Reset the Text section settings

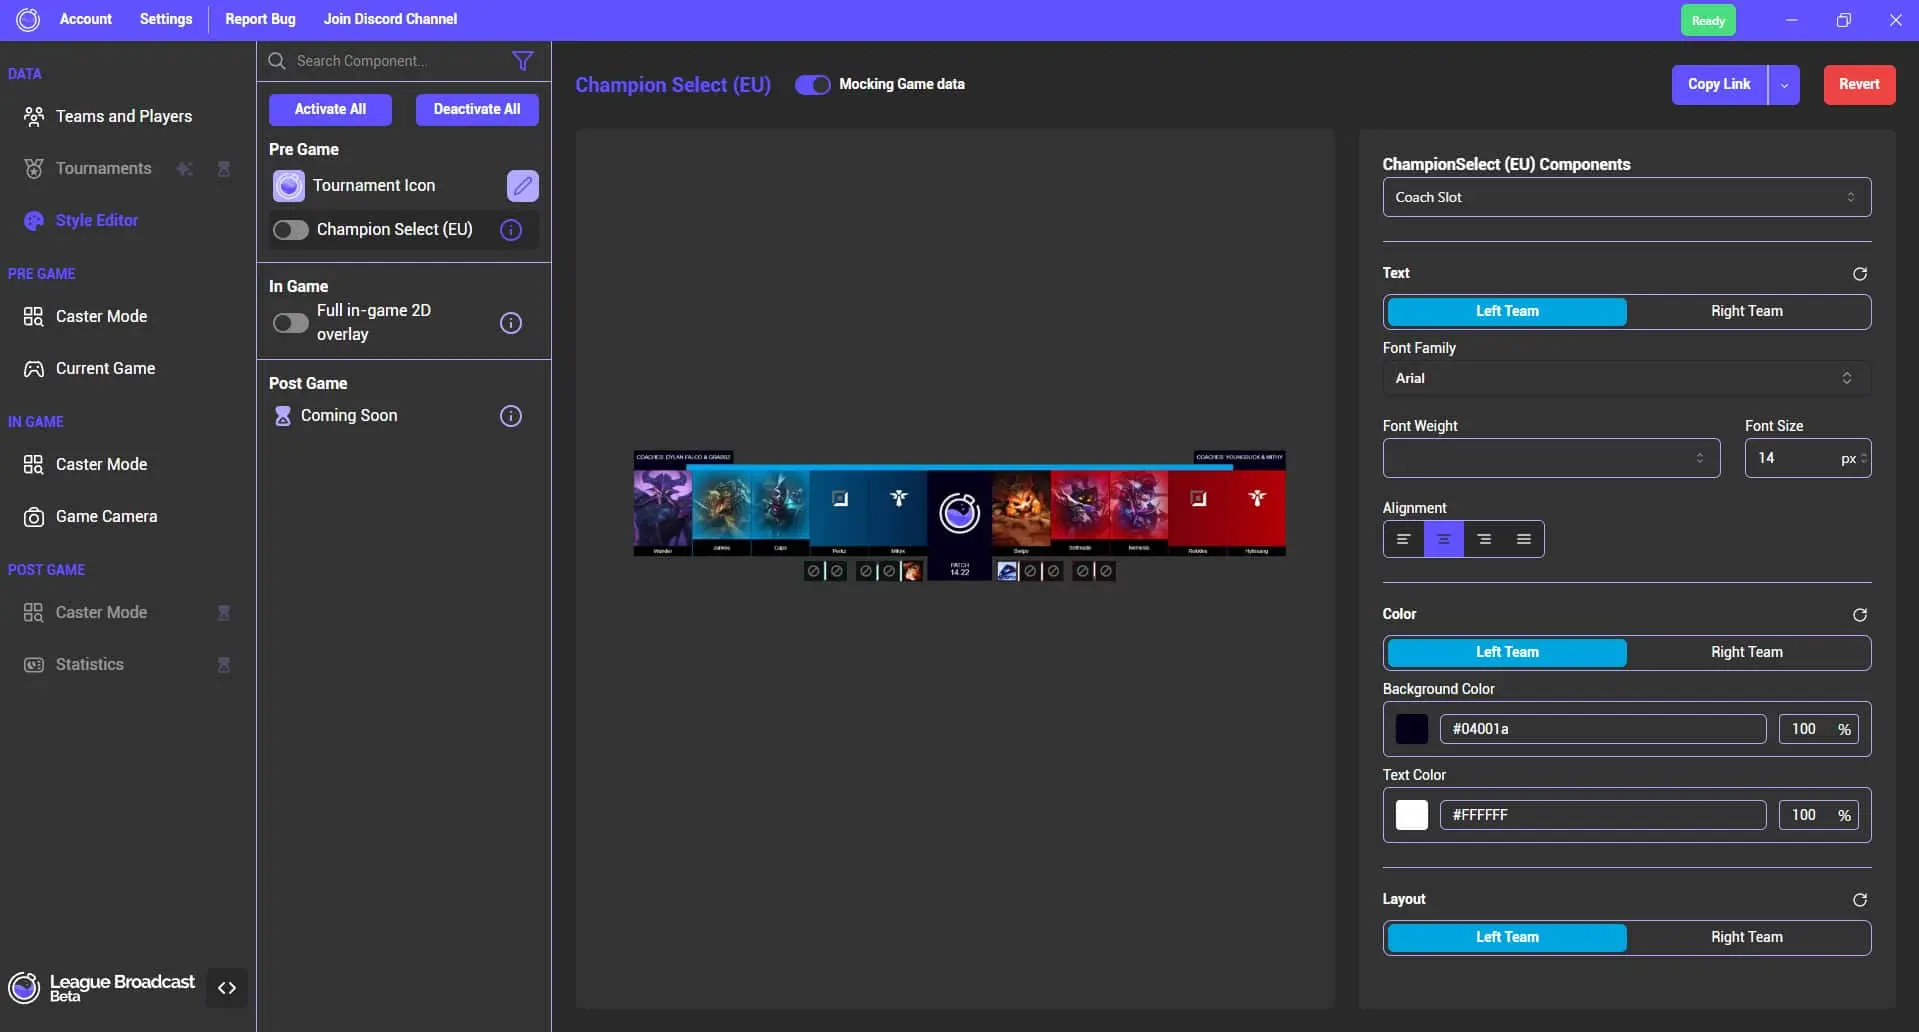pos(1859,274)
